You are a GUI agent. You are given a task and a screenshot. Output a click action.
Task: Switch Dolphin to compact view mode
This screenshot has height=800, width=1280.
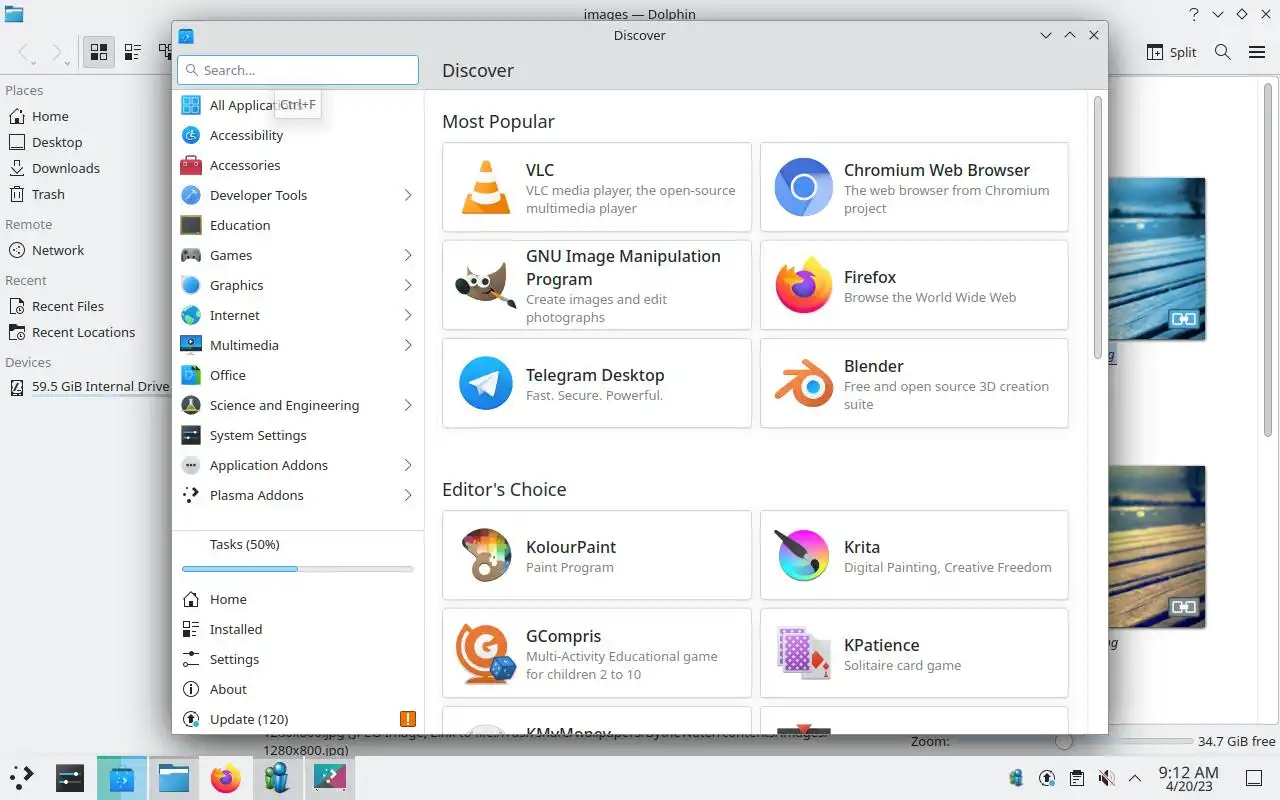(132, 53)
